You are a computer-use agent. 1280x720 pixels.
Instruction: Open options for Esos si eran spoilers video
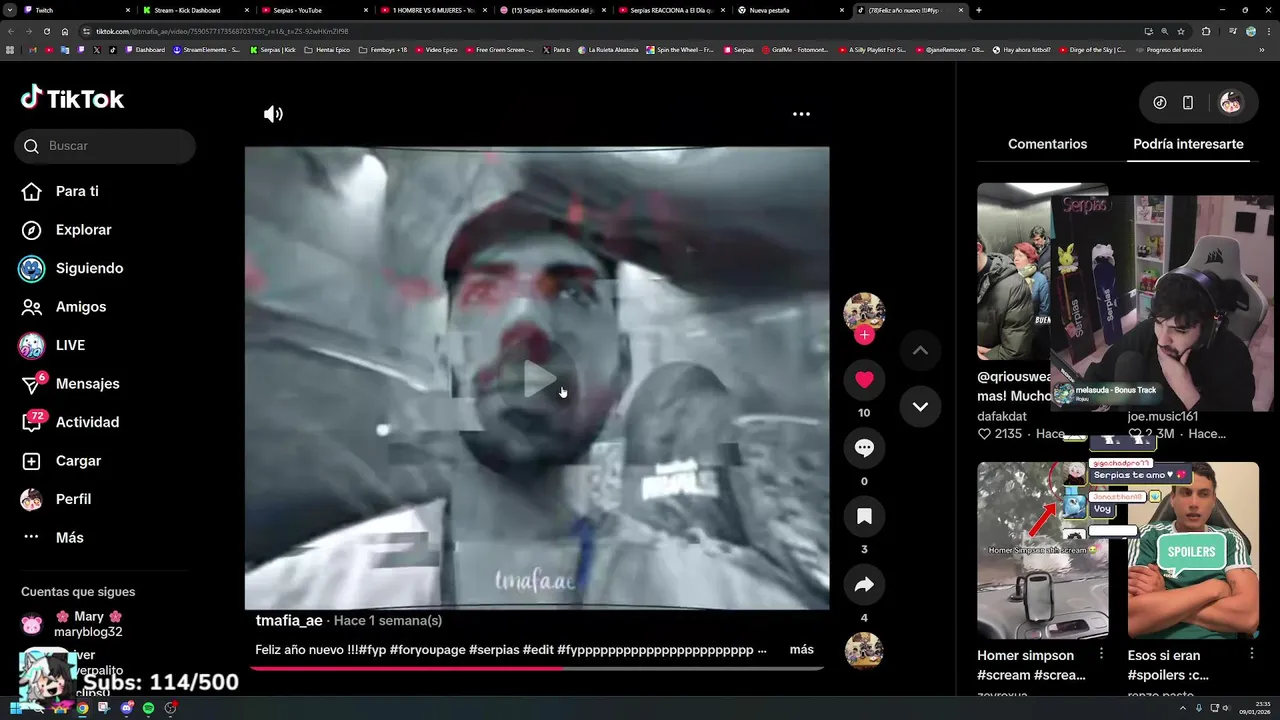[x=1251, y=653]
